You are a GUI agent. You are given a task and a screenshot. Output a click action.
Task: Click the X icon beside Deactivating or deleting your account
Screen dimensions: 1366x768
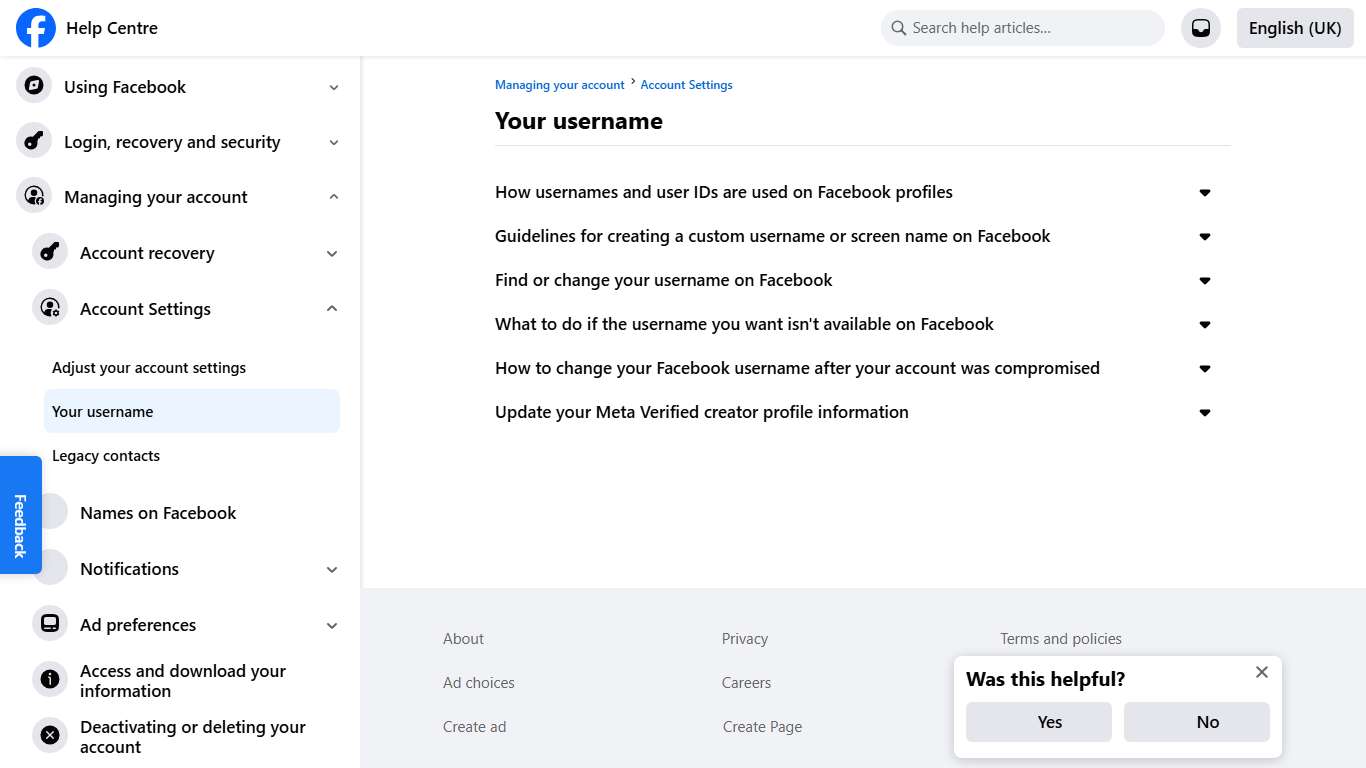(x=50, y=735)
